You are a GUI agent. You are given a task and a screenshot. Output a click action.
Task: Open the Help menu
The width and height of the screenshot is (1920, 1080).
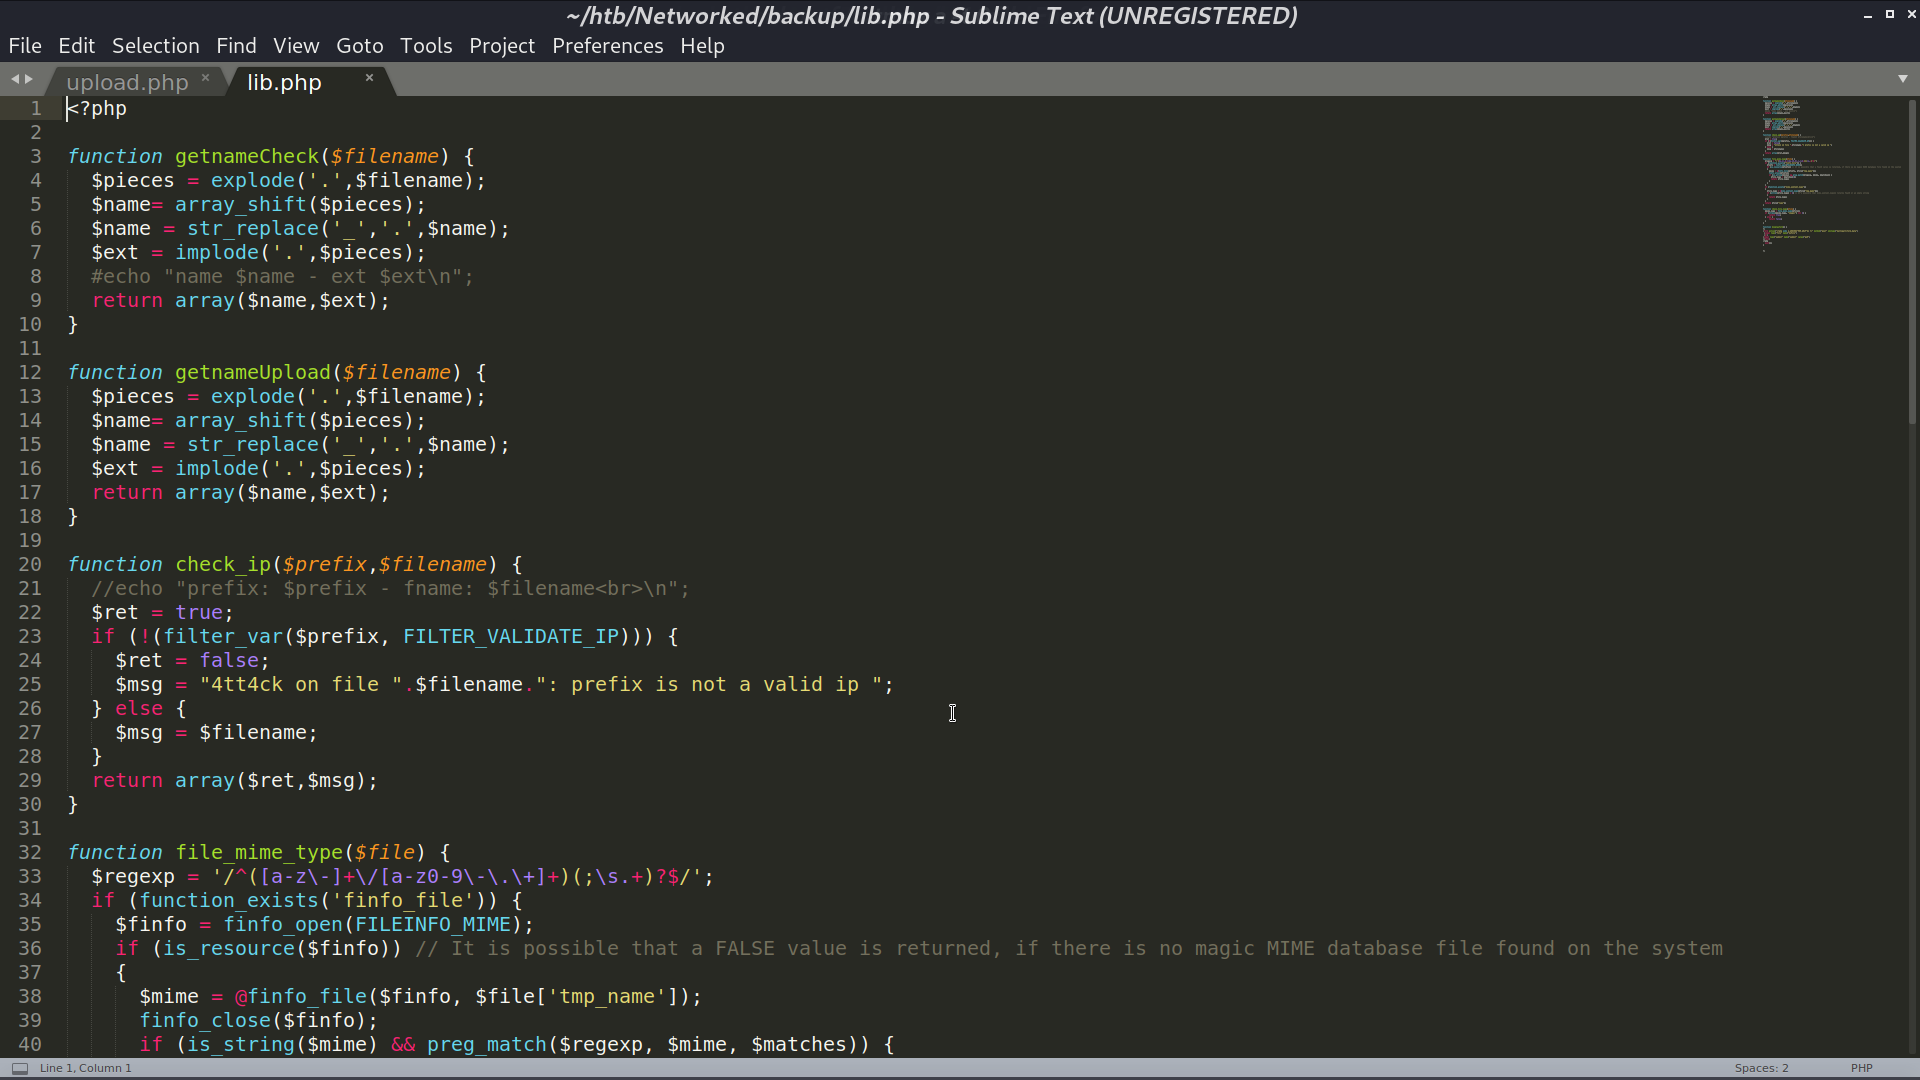click(702, 46)
